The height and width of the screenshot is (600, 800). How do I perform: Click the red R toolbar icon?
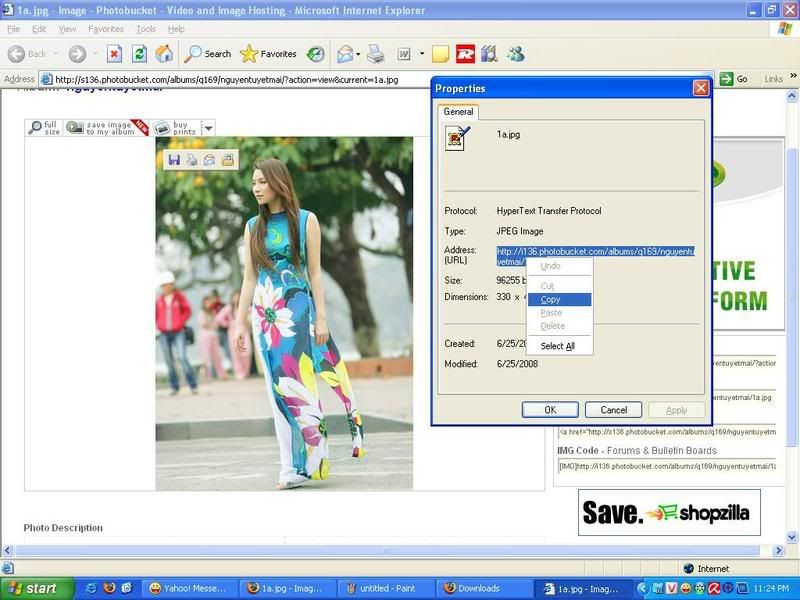tap(465, 54)
